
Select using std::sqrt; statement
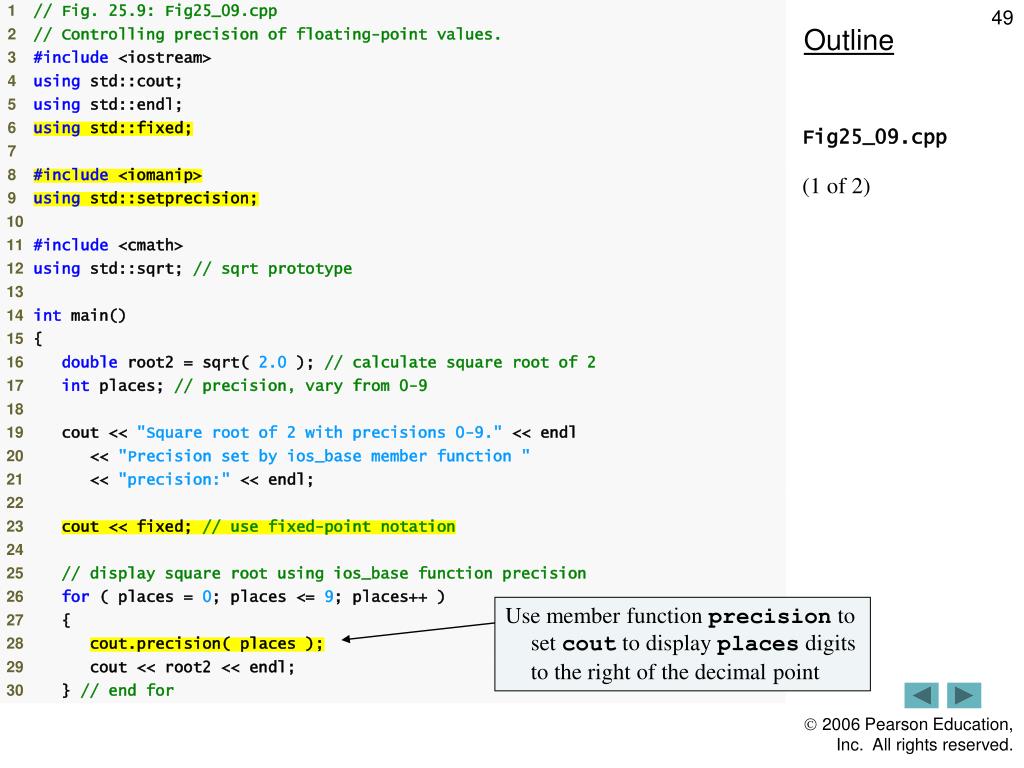[x=108, y=268]
